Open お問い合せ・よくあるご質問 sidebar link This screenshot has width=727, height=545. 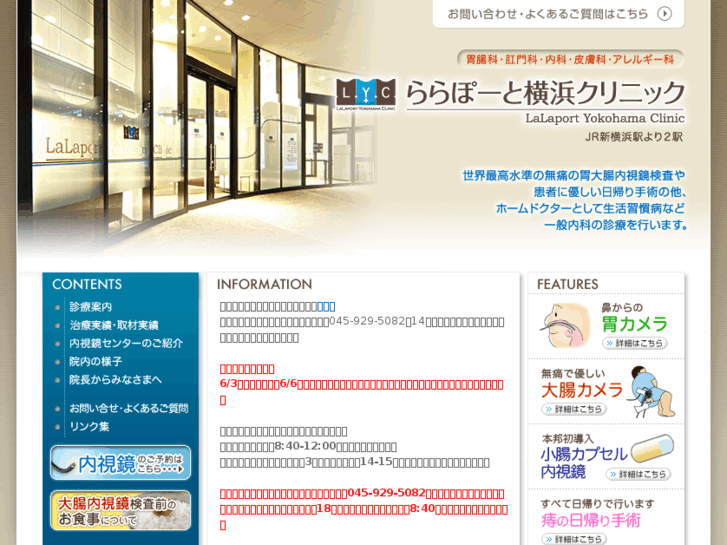point(128,408)
